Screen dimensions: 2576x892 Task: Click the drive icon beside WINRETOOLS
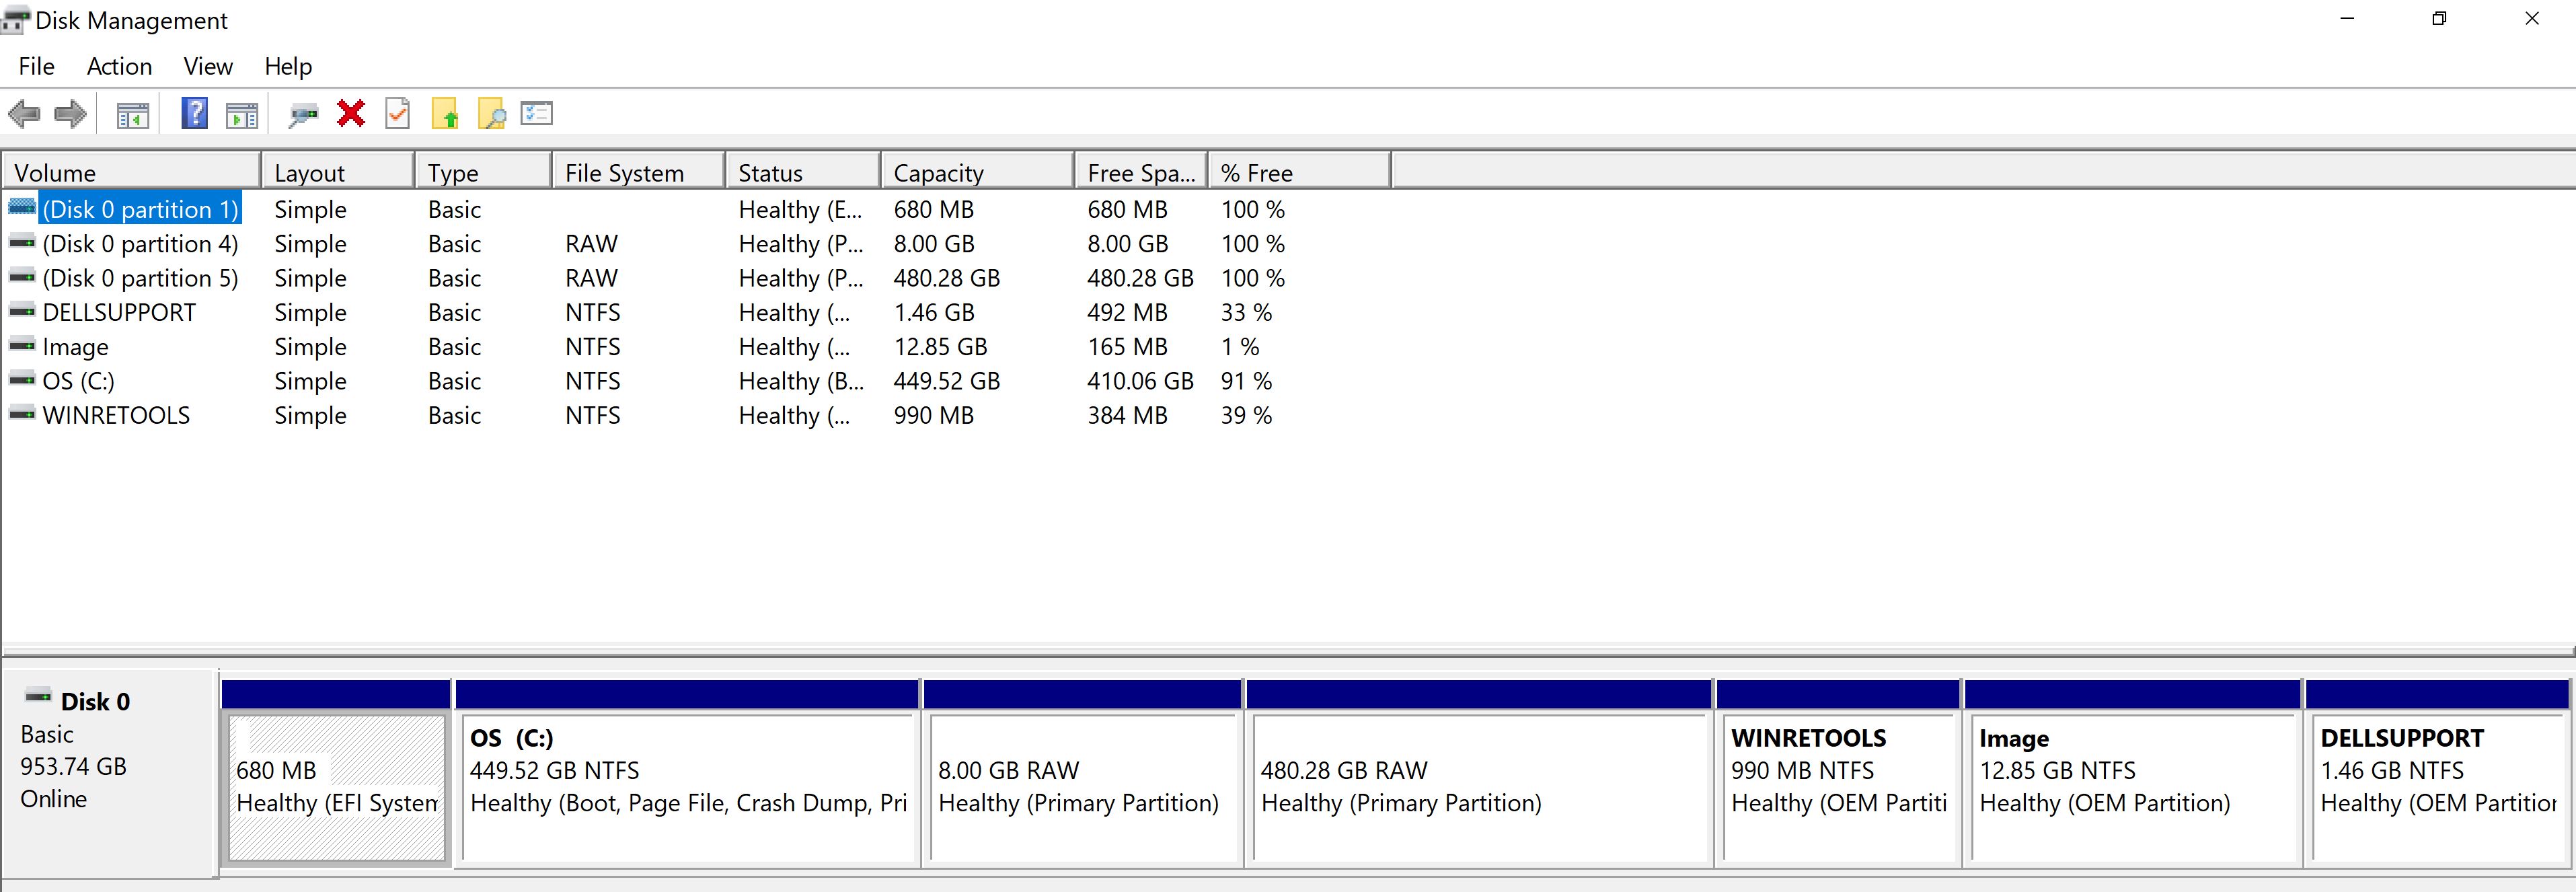click(22, 413)
